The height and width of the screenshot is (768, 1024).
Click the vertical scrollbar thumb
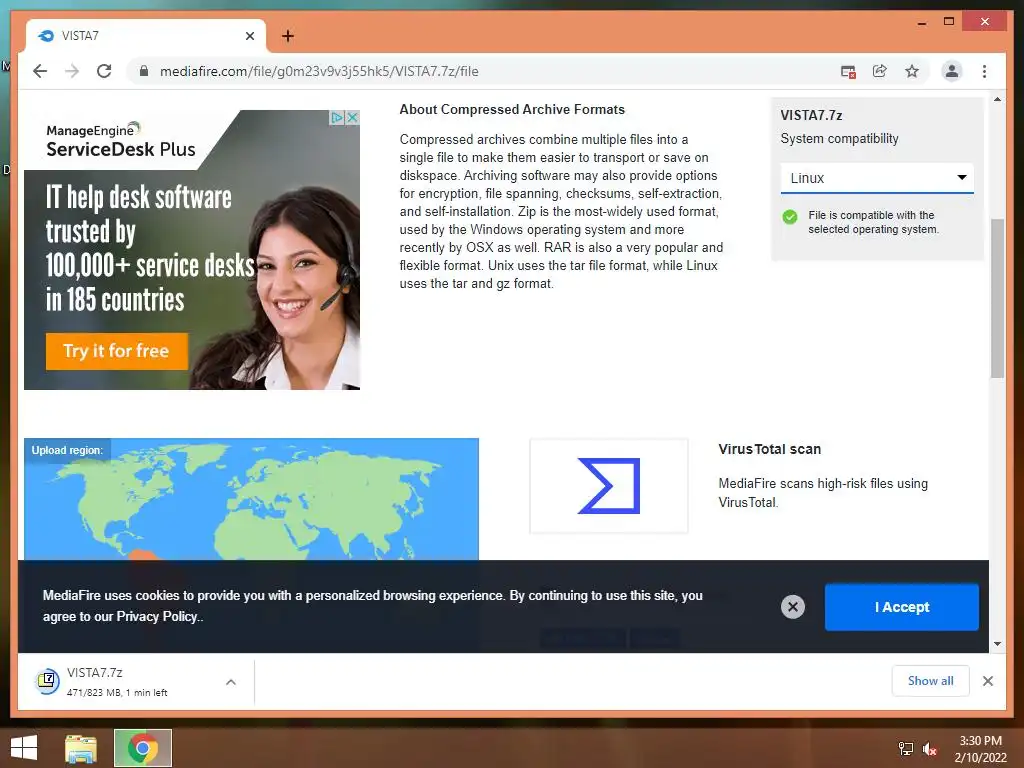click(997, 298)
